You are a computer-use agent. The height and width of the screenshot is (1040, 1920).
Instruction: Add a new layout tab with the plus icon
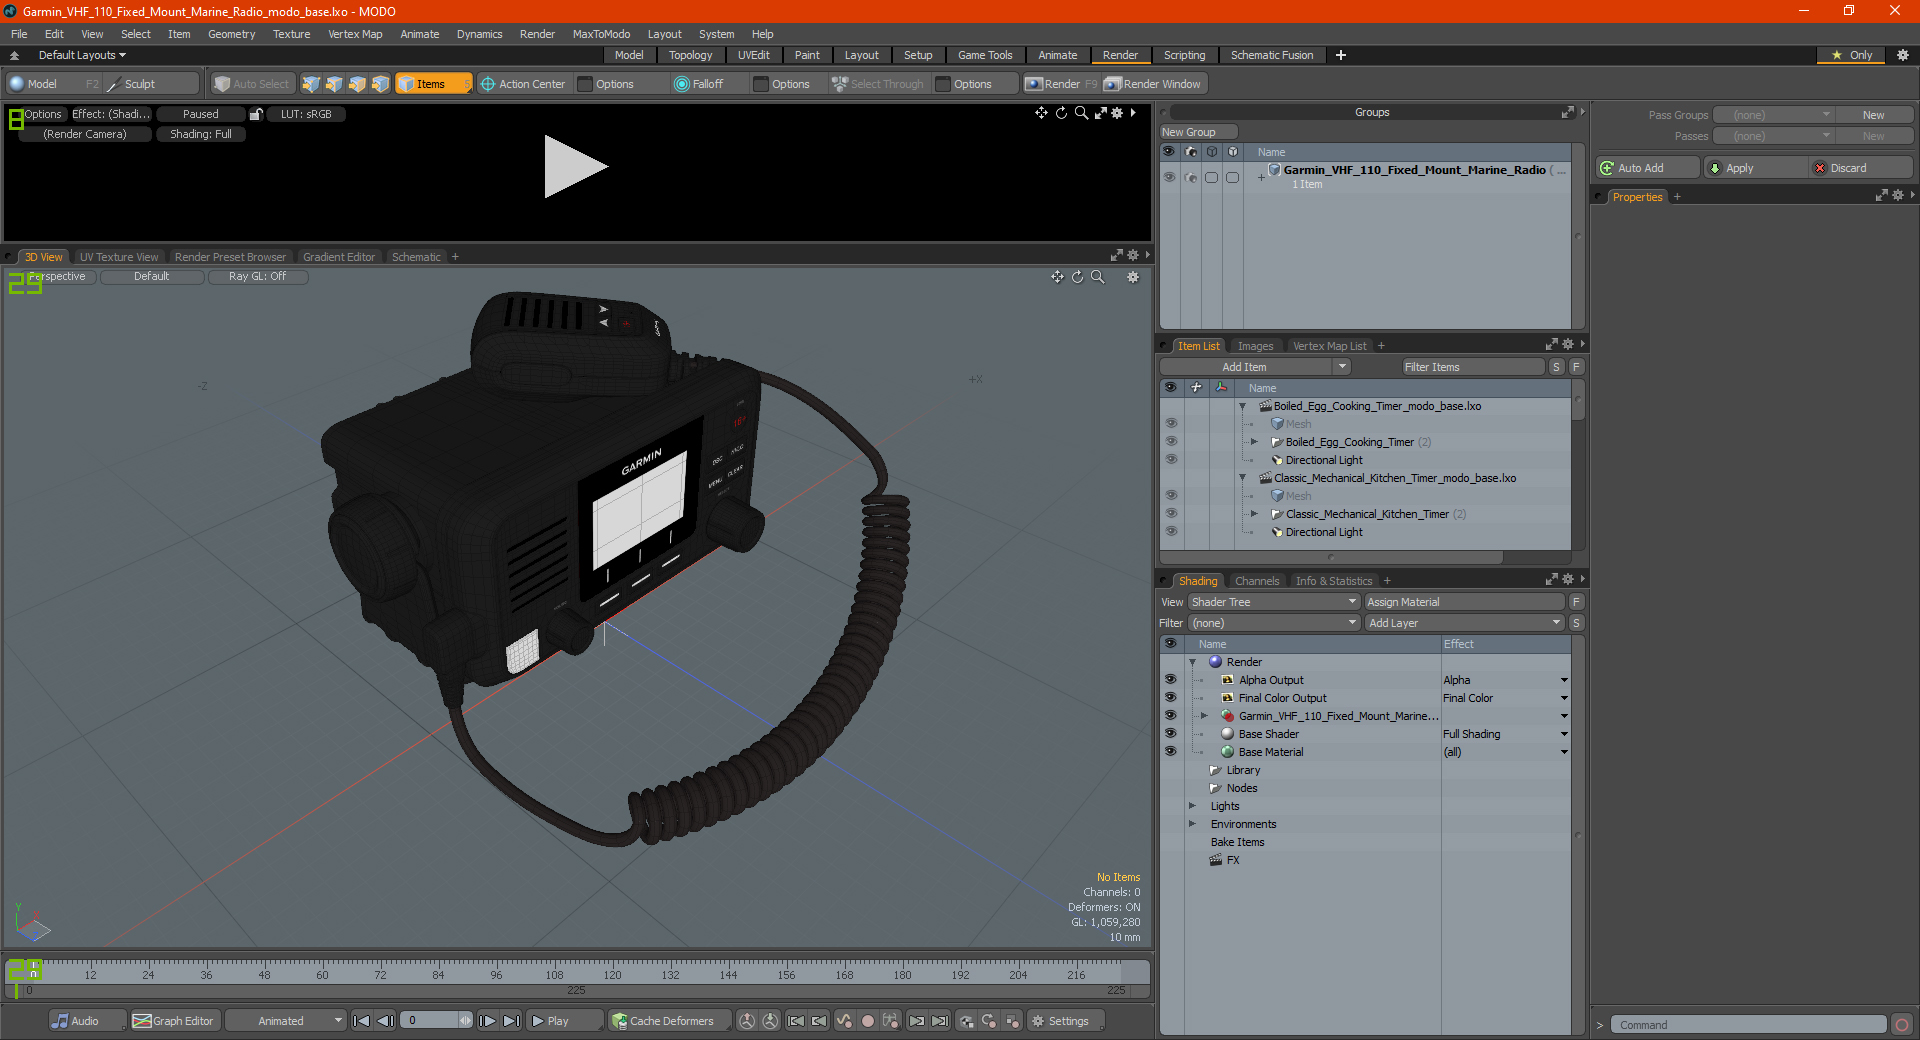(x=1341, y=55)
